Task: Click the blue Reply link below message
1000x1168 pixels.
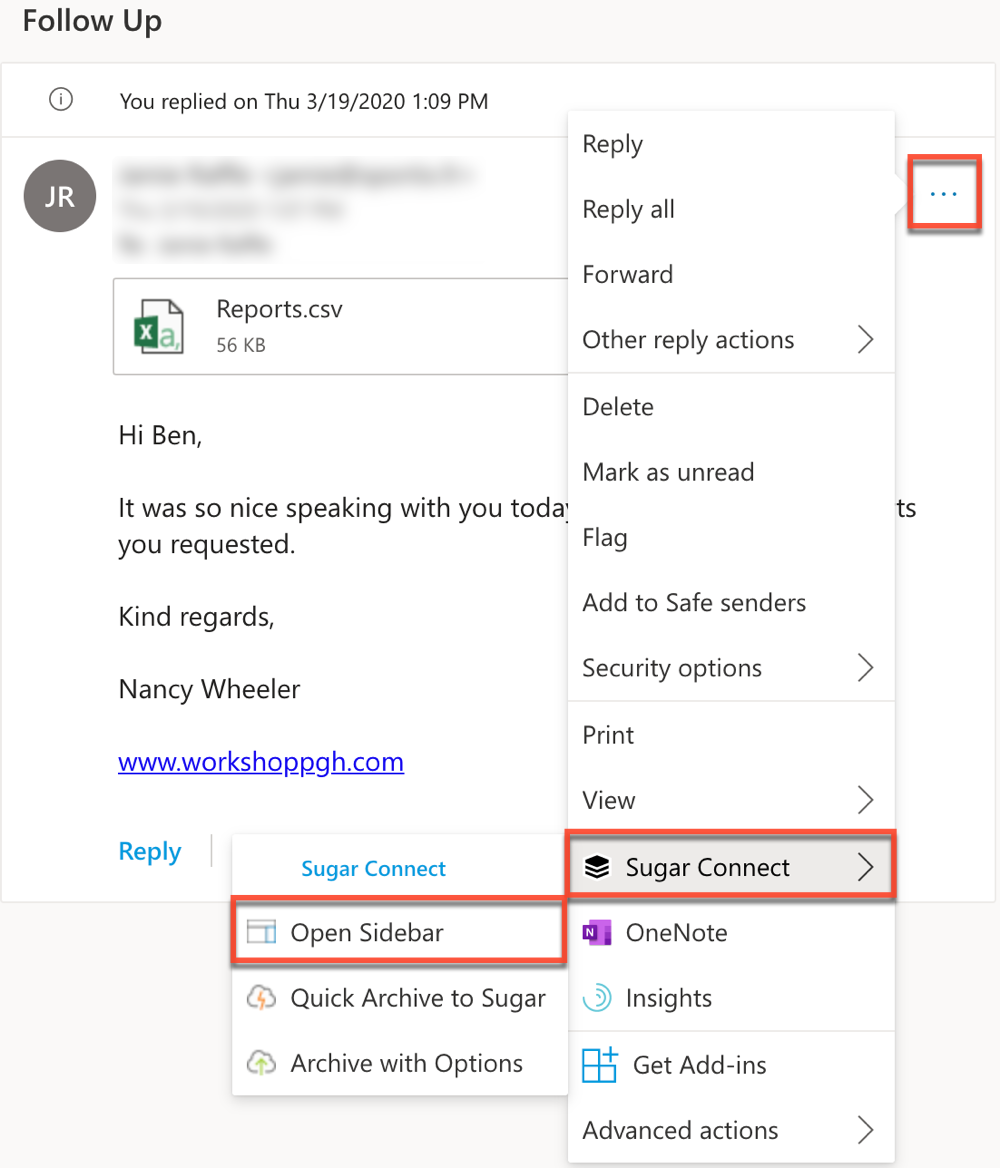Action: 150,852
